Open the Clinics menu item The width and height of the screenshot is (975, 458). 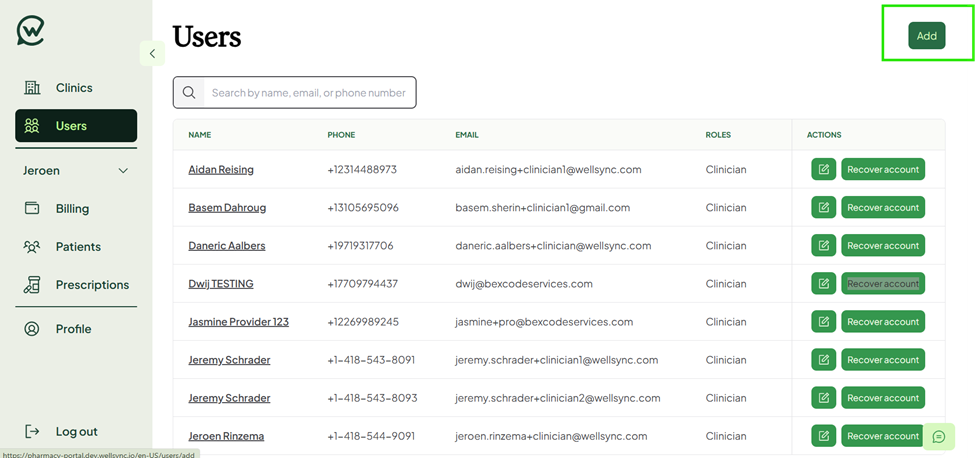[76, 88]
